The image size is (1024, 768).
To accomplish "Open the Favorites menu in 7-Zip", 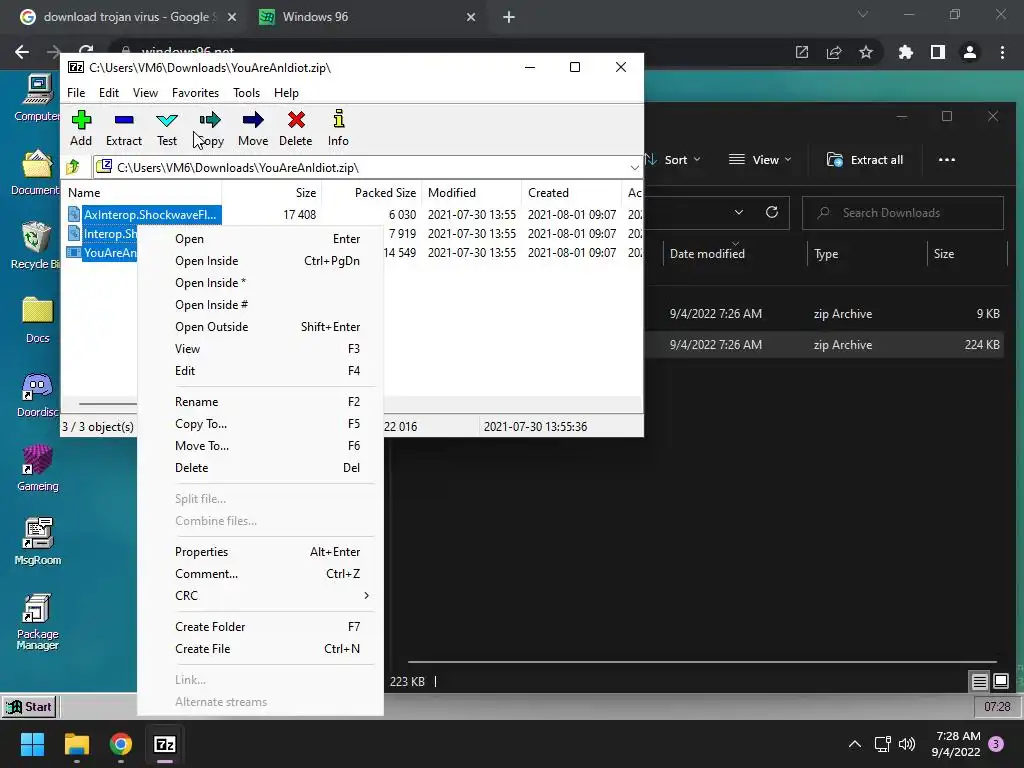I will [x=195, y=93].
